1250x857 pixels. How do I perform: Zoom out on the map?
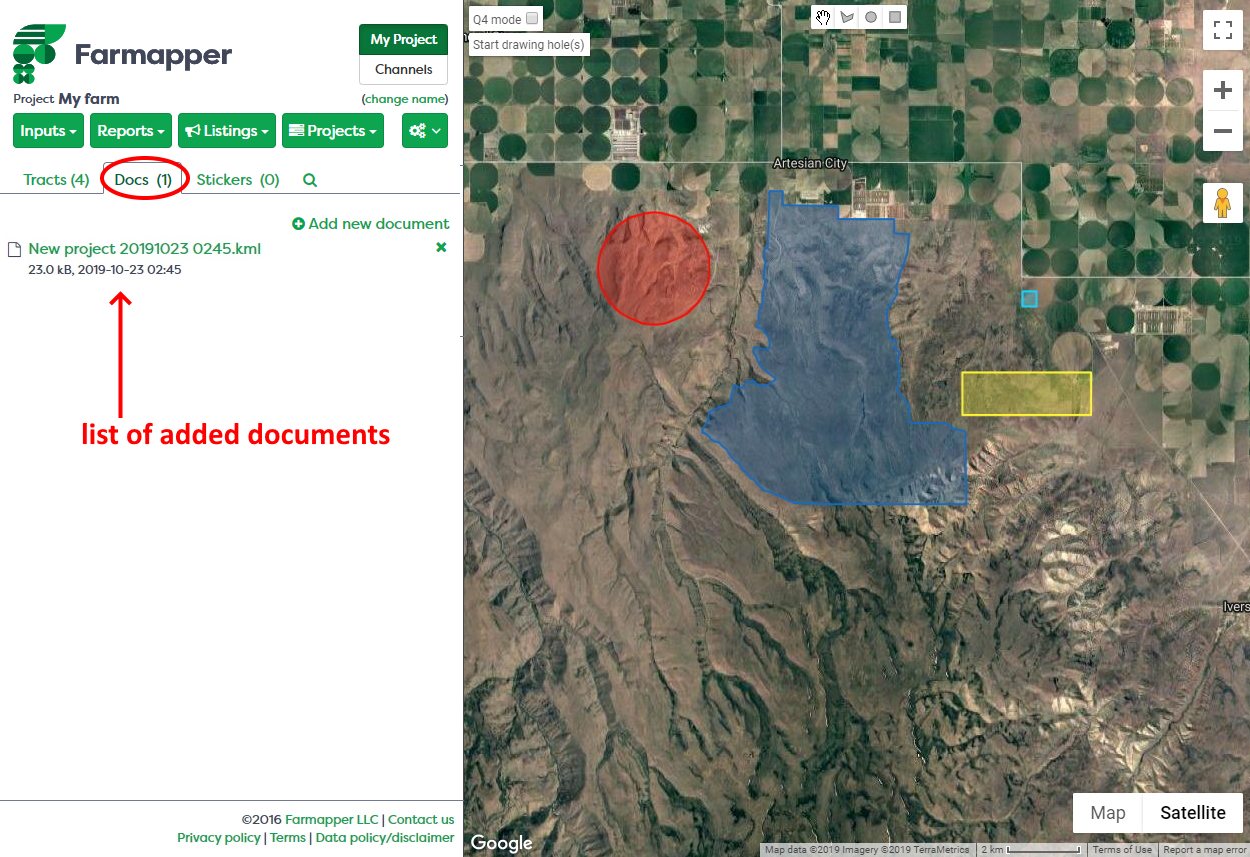[1222, 131]
